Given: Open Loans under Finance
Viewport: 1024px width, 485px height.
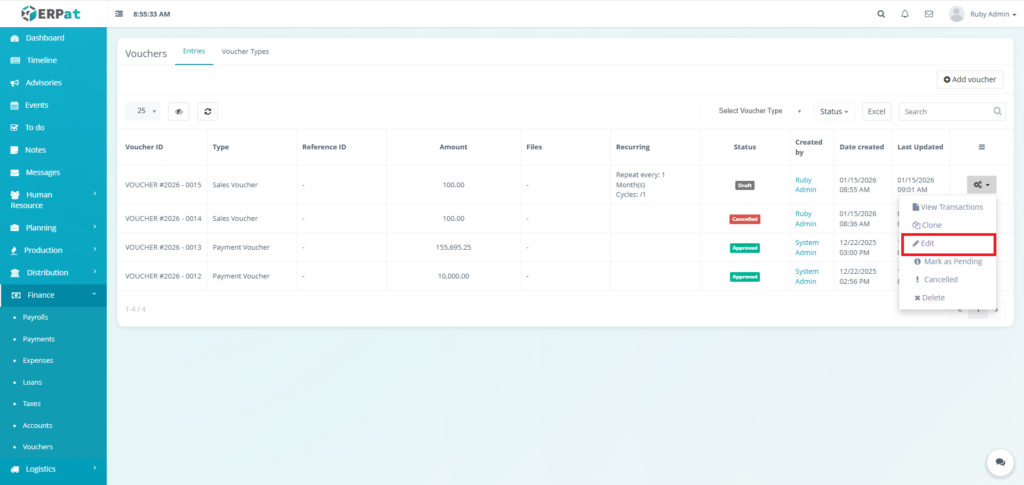Looking at the screenshot, I should point(32,382).
